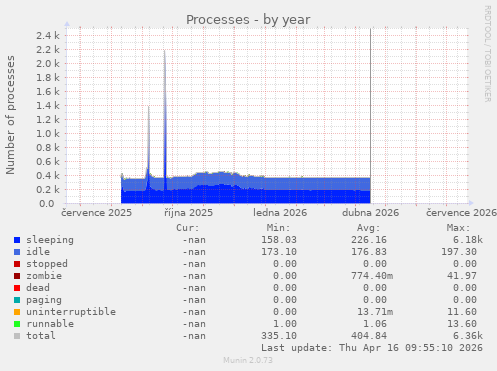Select the 'stopped' legend label

[47, 264]
